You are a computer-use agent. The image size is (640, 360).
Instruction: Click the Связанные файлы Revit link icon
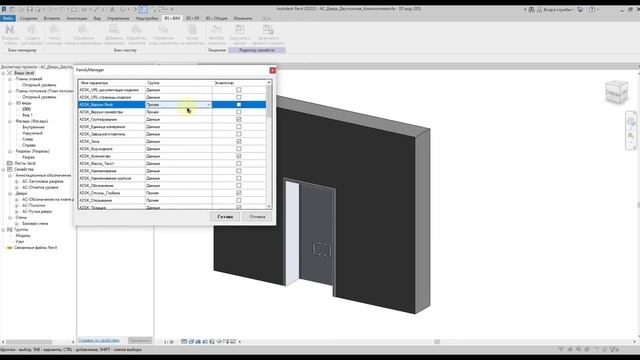pos(10,247)
